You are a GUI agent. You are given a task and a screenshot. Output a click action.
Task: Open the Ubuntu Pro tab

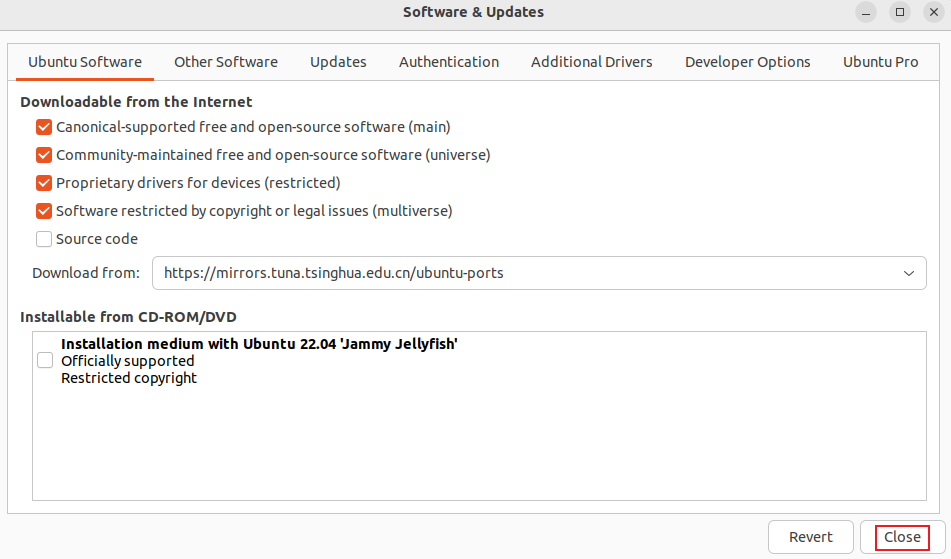point(880,62)
